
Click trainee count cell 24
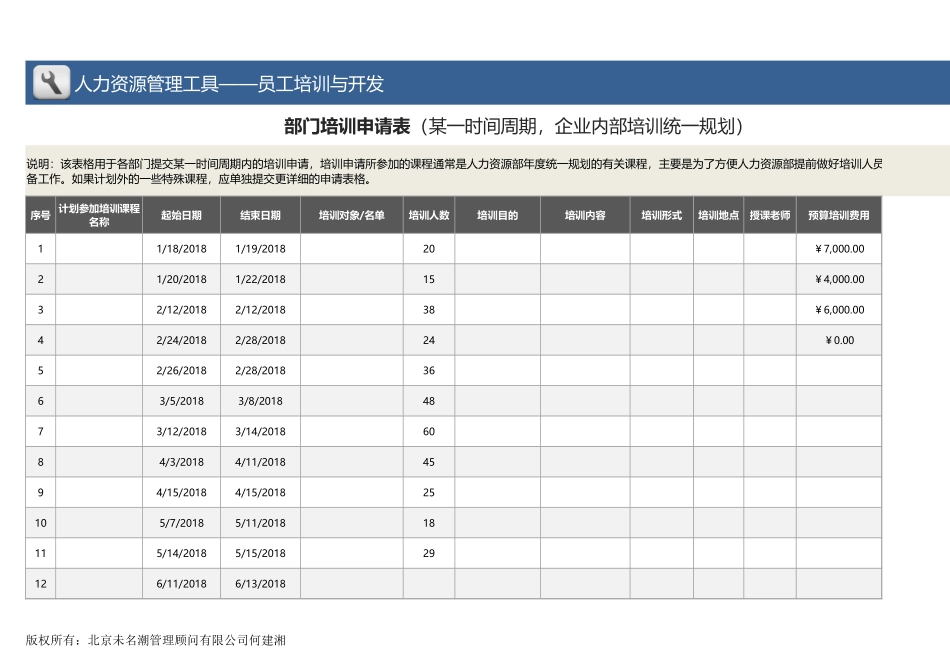(x=429, y=341)
